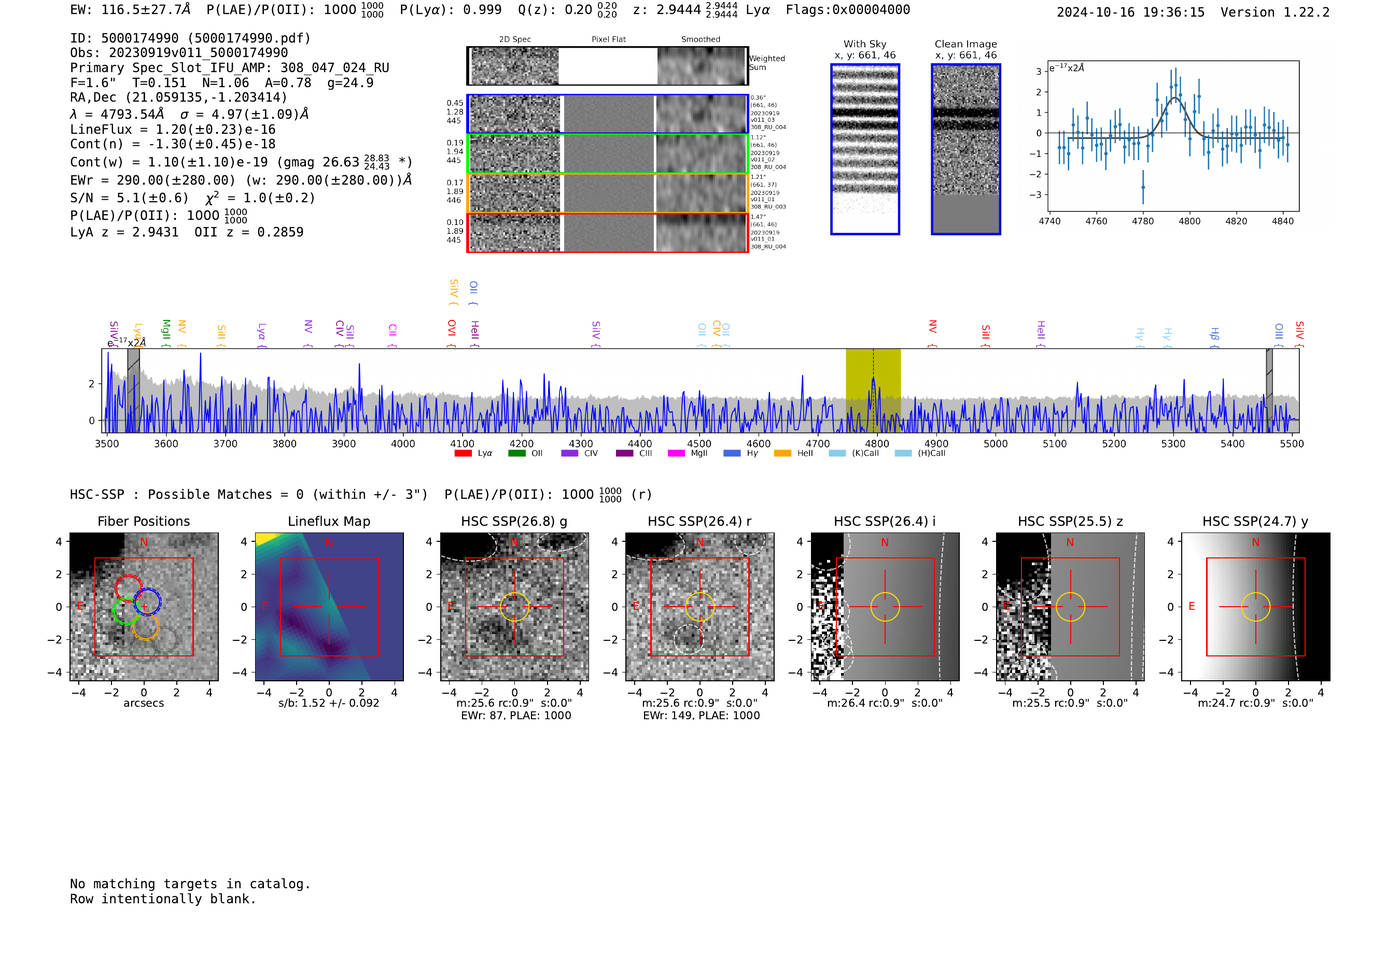Click the blue fiber circle in Fiber Positions

click(147, 602)
